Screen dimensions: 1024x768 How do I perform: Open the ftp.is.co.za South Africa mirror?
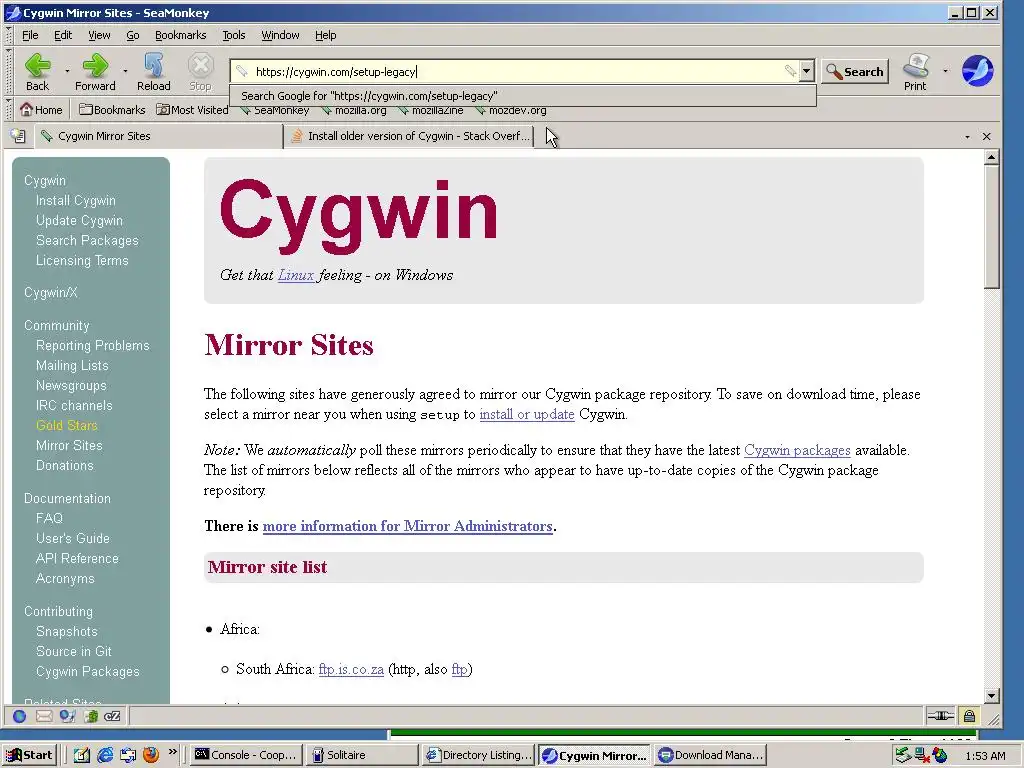(x=351, y=669)
